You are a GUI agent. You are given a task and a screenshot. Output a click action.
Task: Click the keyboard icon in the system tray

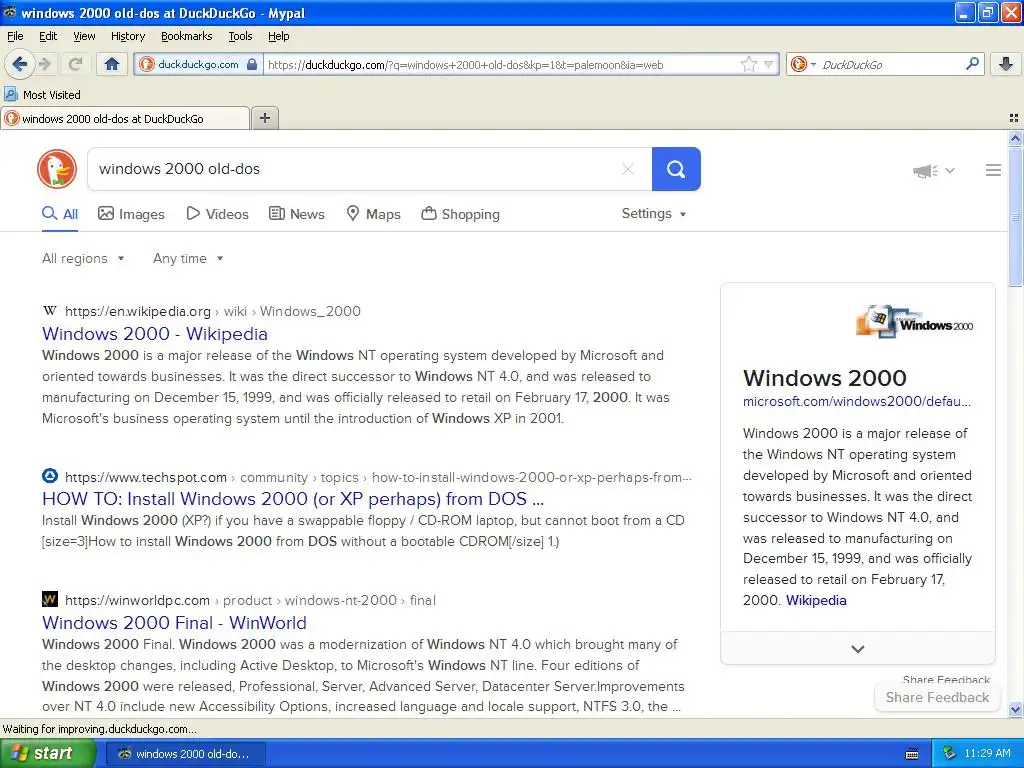point(912,754)
